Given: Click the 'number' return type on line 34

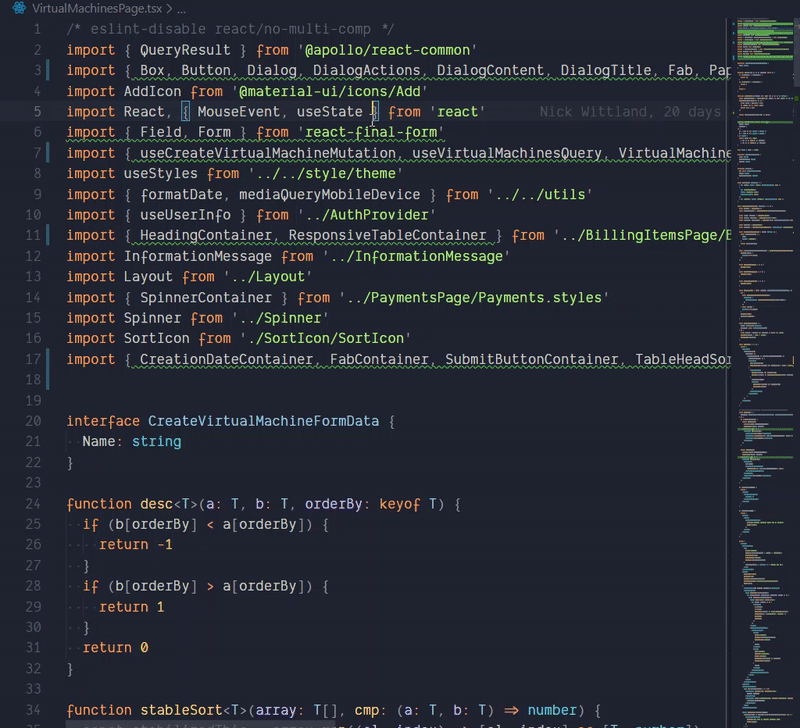Looking at the screenshot, I should click(552, 710).
